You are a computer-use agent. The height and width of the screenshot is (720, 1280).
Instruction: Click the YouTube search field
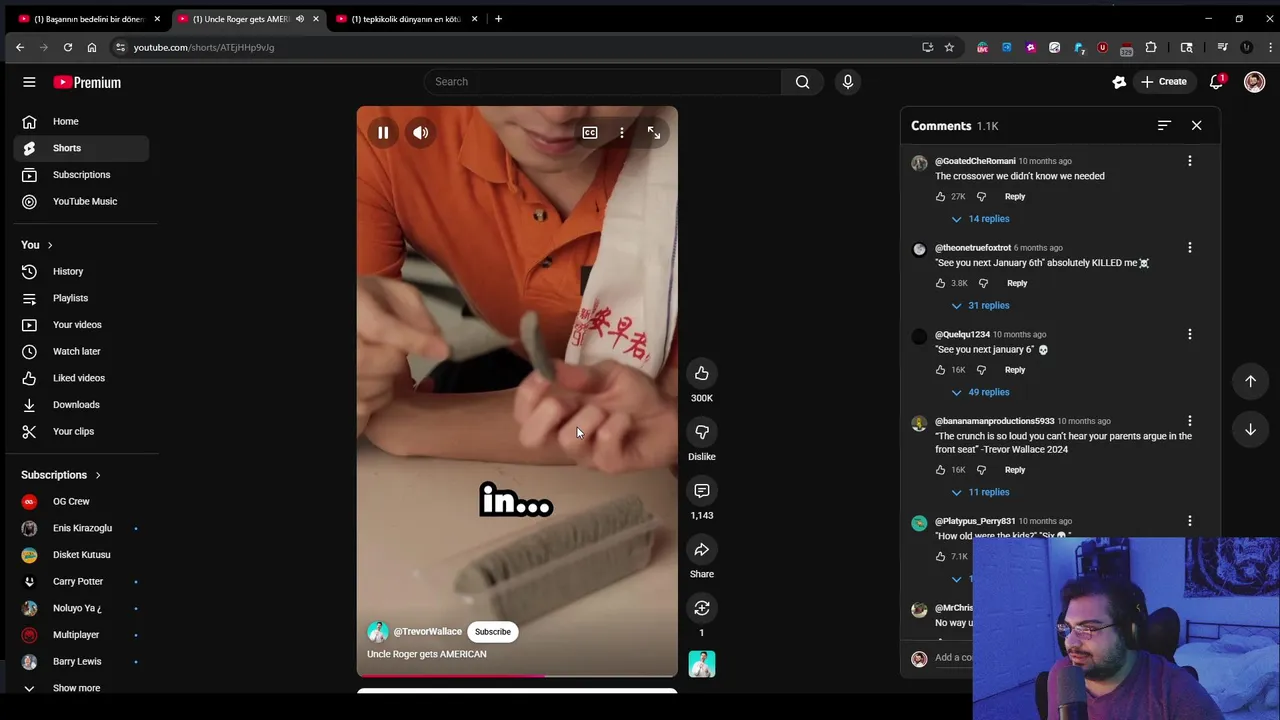point(603,82)
